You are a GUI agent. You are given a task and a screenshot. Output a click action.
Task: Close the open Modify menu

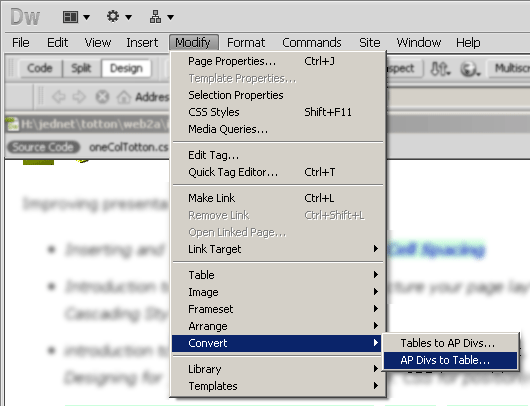pyautogui.click(x=194, y=43)
